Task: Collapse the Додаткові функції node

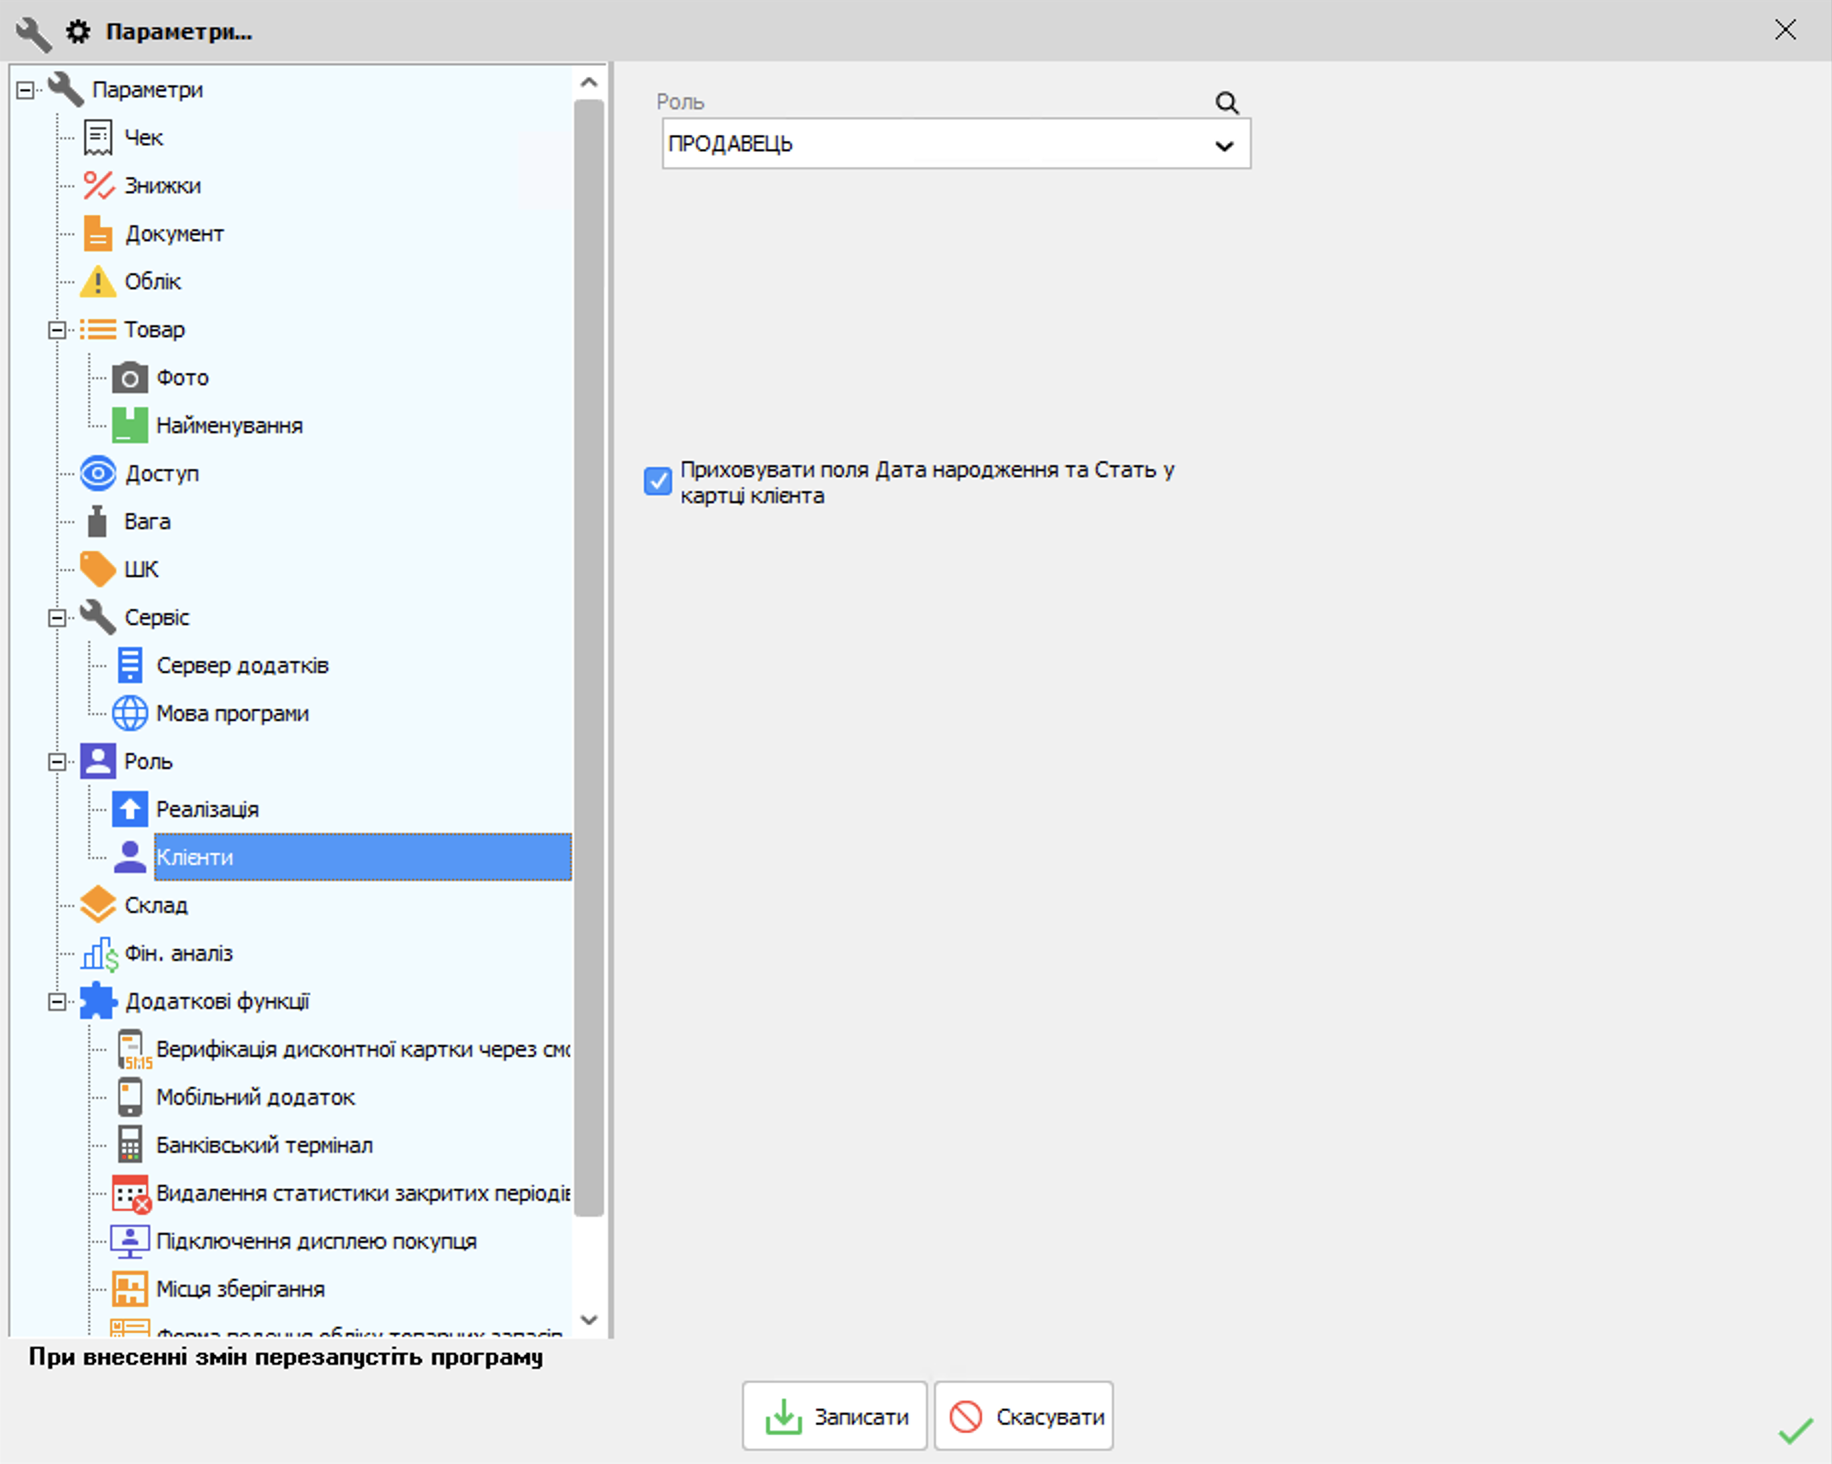Action: [x=58, y=1002]
